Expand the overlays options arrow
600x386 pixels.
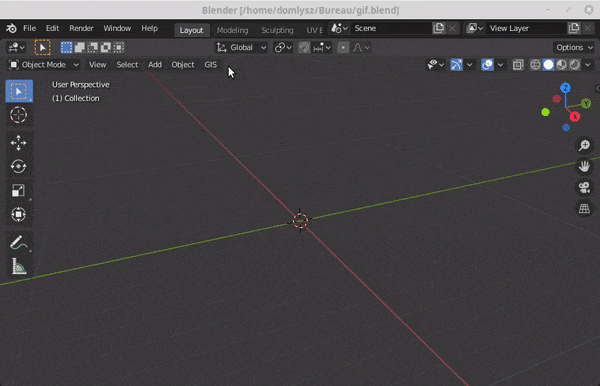click(x=500, y=65)
